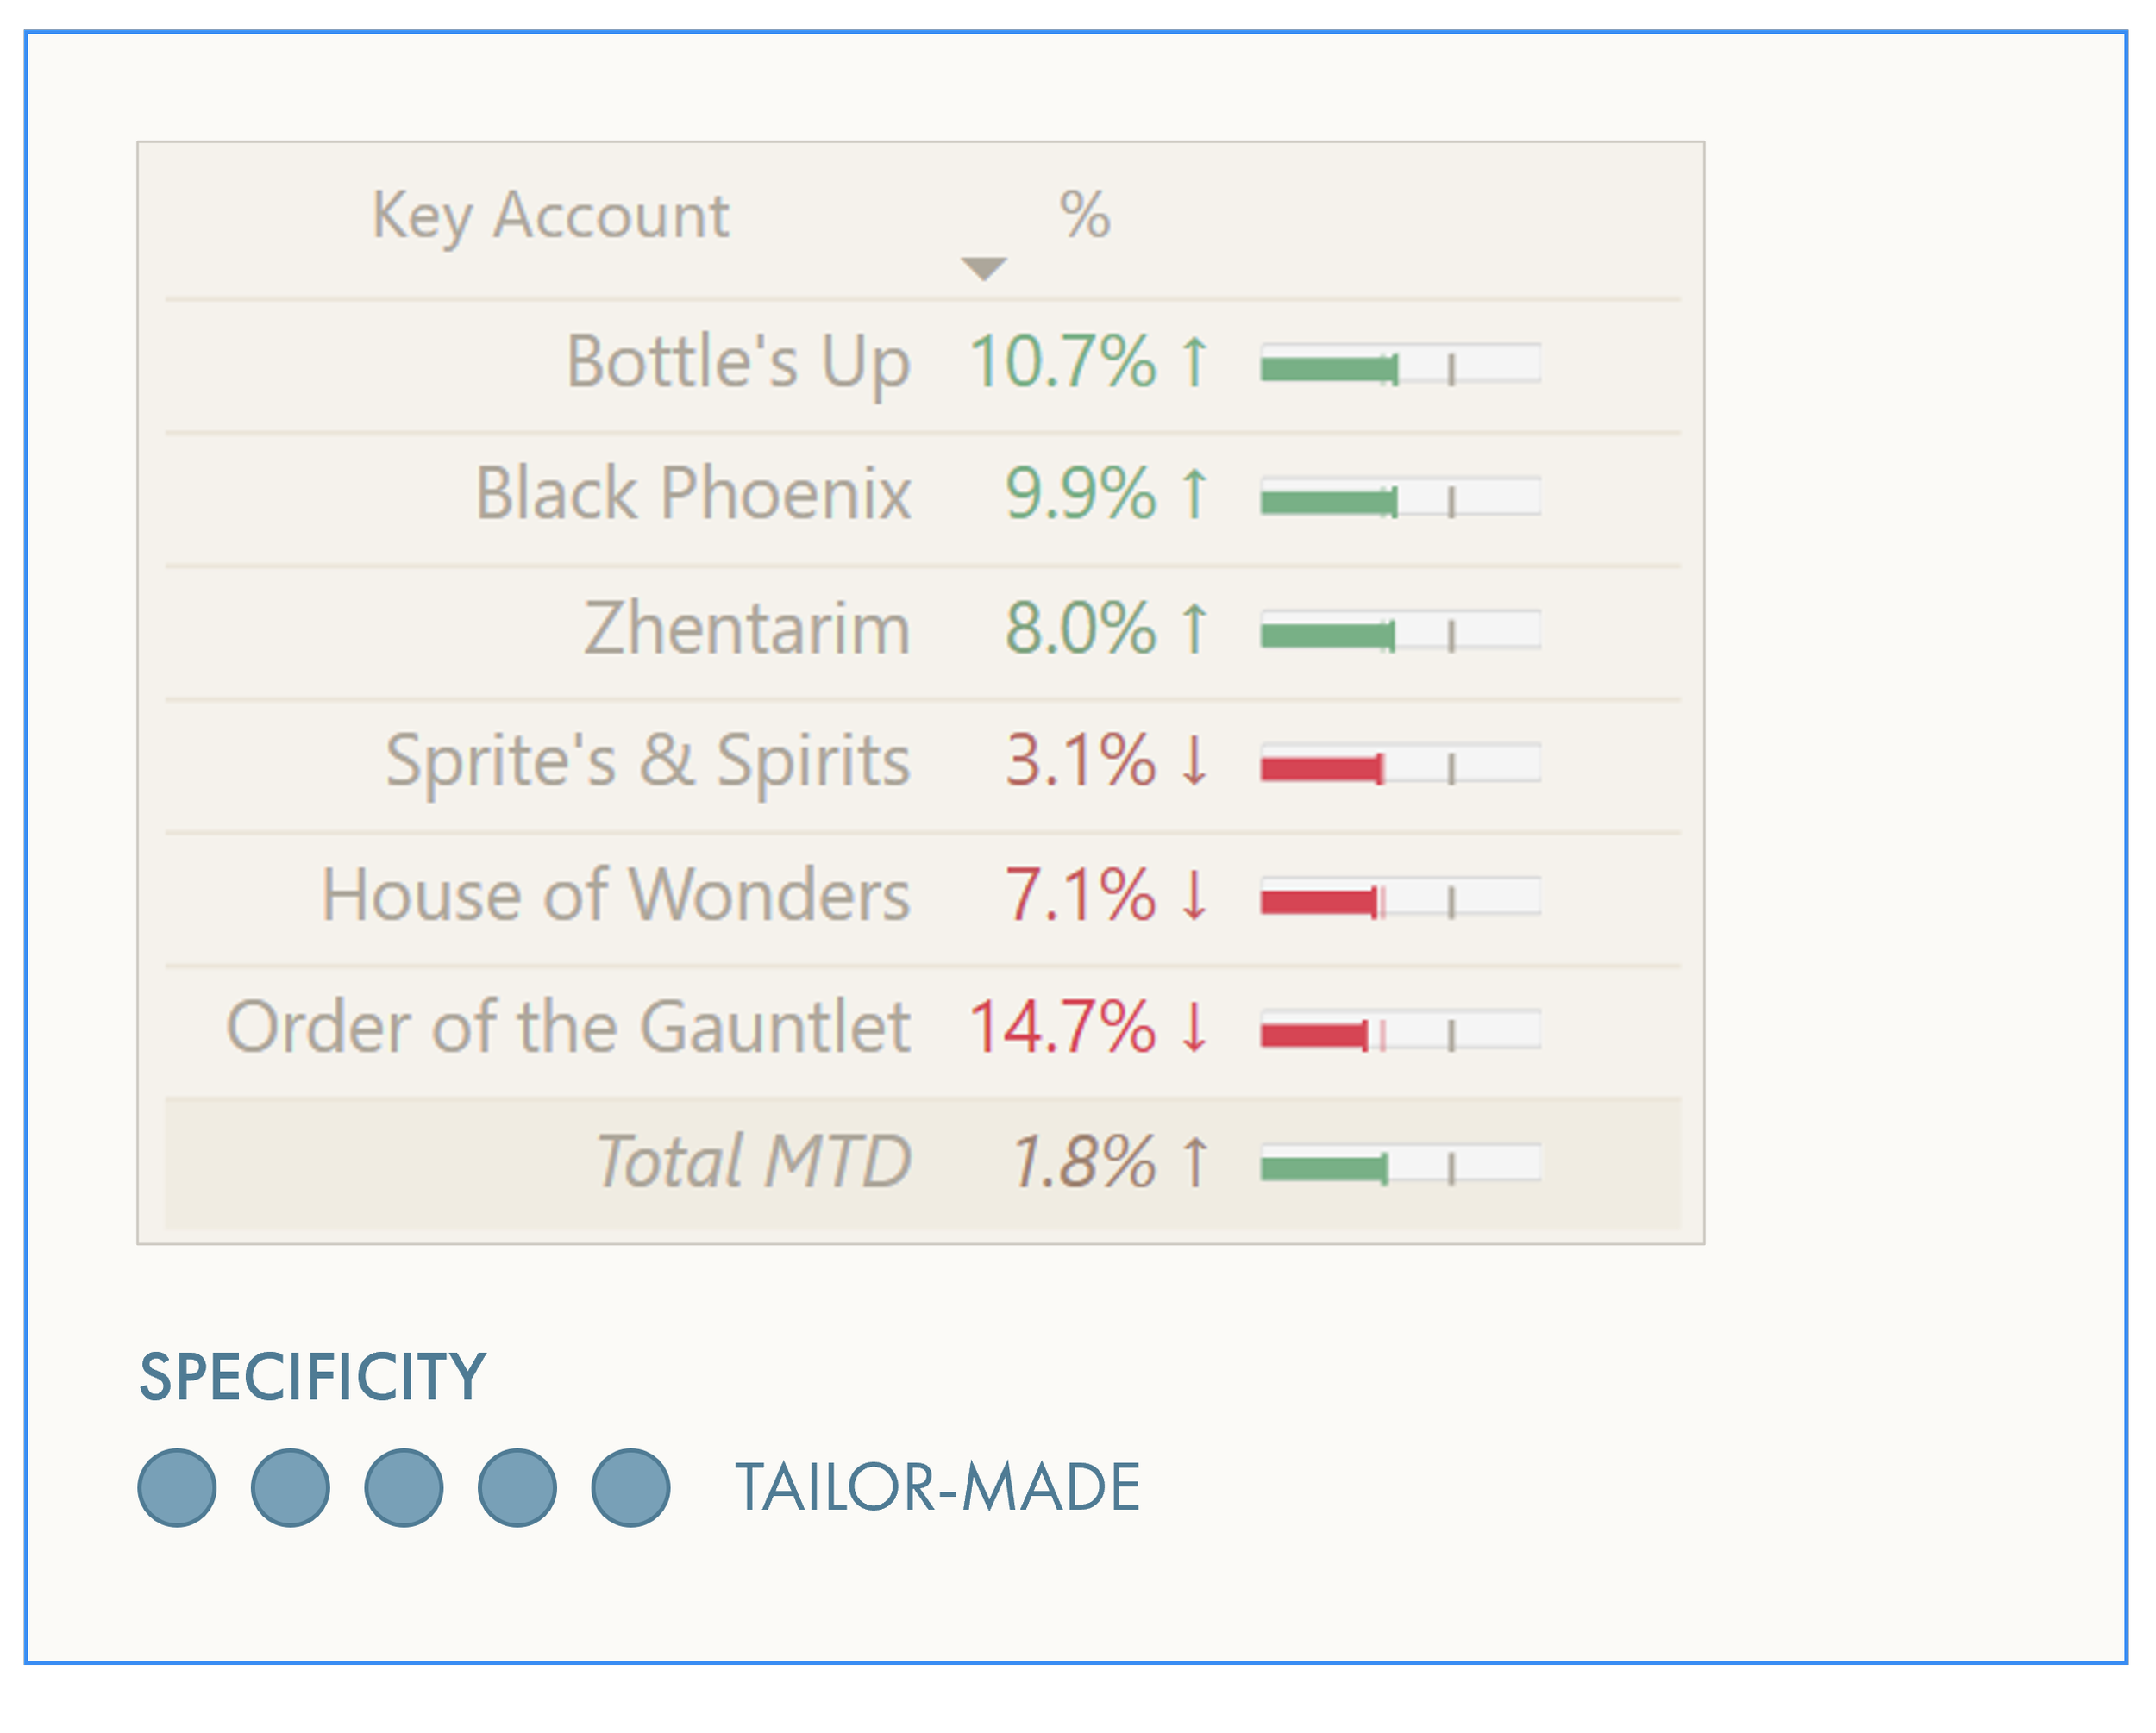The image size is (2156, 1733).
Task: Click the Bottle's Up green progress bar
Action: tap(1328, 369)
